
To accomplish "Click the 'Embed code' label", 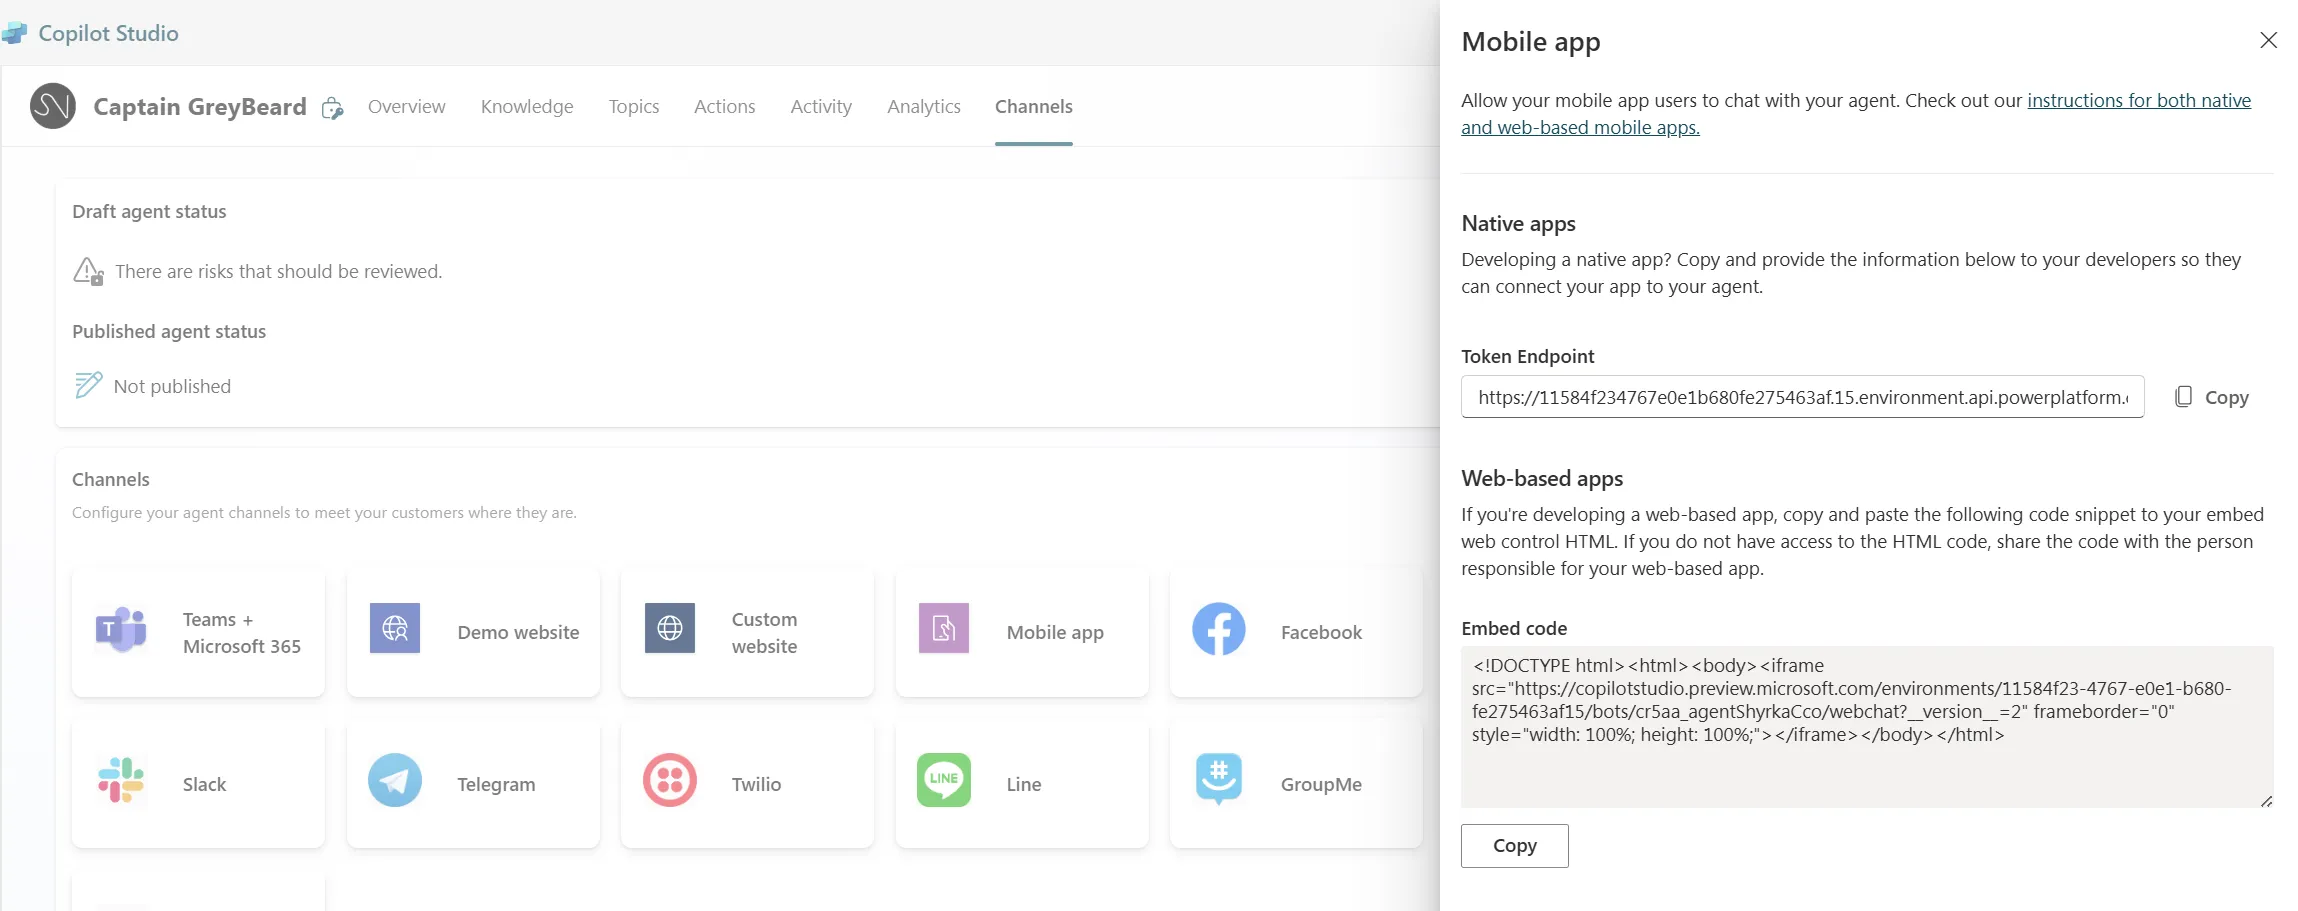I will tap(1514, 628).
